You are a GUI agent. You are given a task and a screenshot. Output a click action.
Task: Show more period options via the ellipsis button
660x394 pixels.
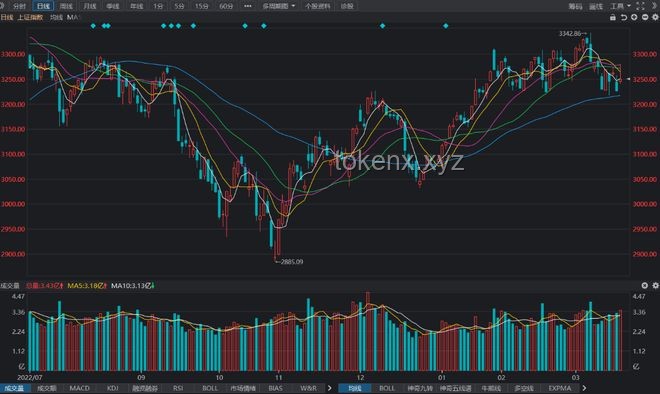(248, 6)
